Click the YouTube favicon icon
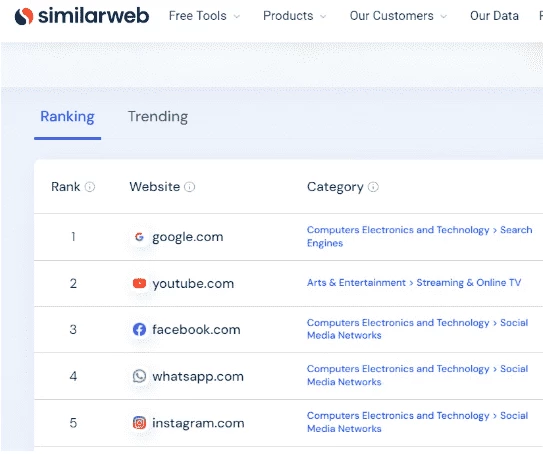543x454 pixels. (x=139, y=283)
